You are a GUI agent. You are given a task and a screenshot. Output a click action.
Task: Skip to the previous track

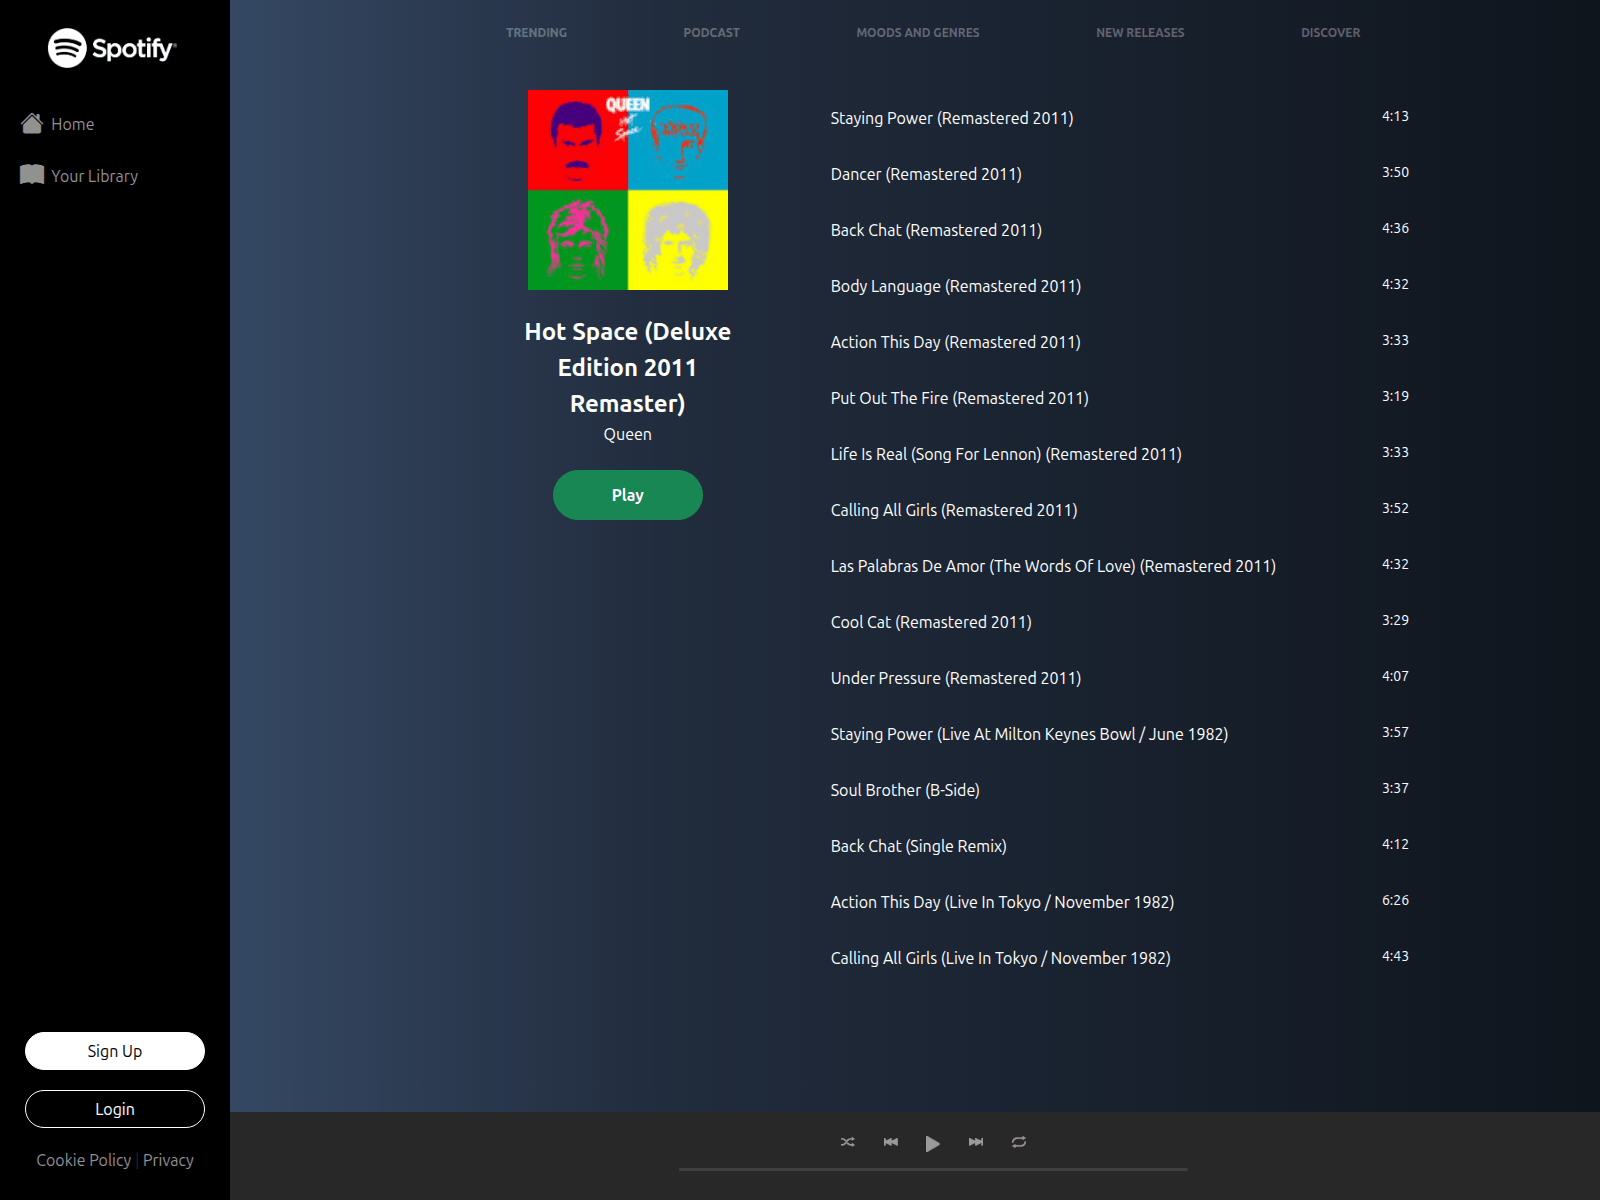[891, 1142]
